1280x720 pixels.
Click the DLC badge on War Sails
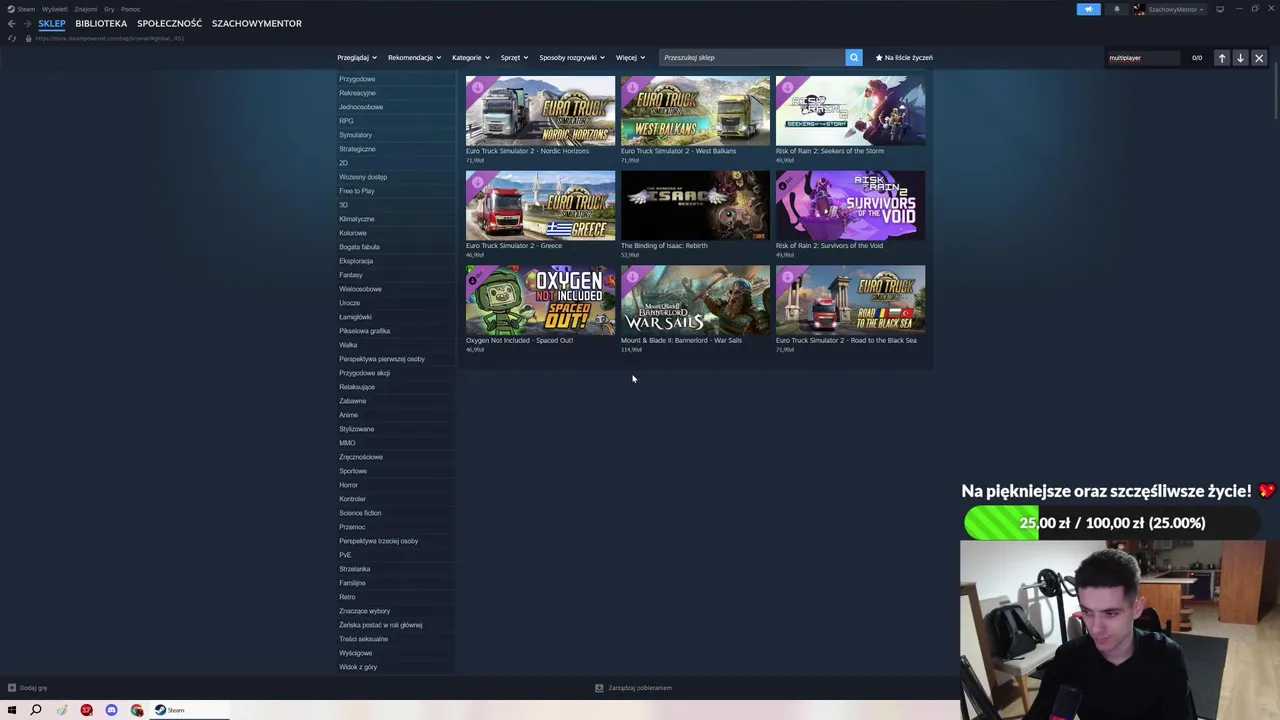632,277
